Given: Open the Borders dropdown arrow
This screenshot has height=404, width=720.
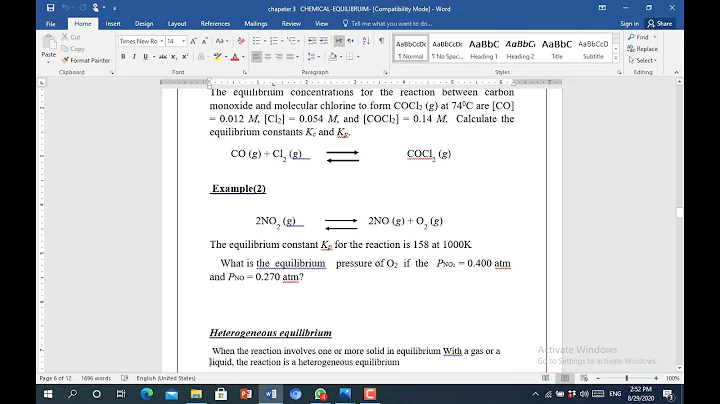Looking at the screenshot, I should pos(358,56).
